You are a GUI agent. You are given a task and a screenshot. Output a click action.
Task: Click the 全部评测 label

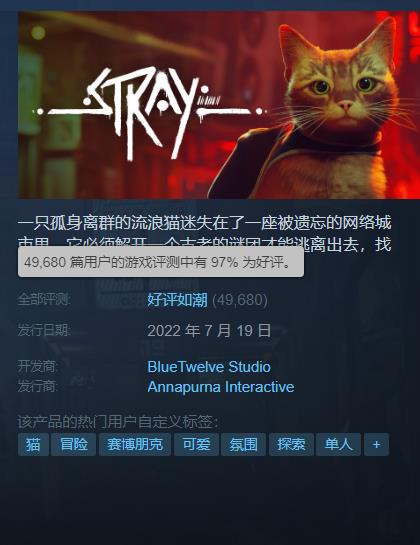44,299
